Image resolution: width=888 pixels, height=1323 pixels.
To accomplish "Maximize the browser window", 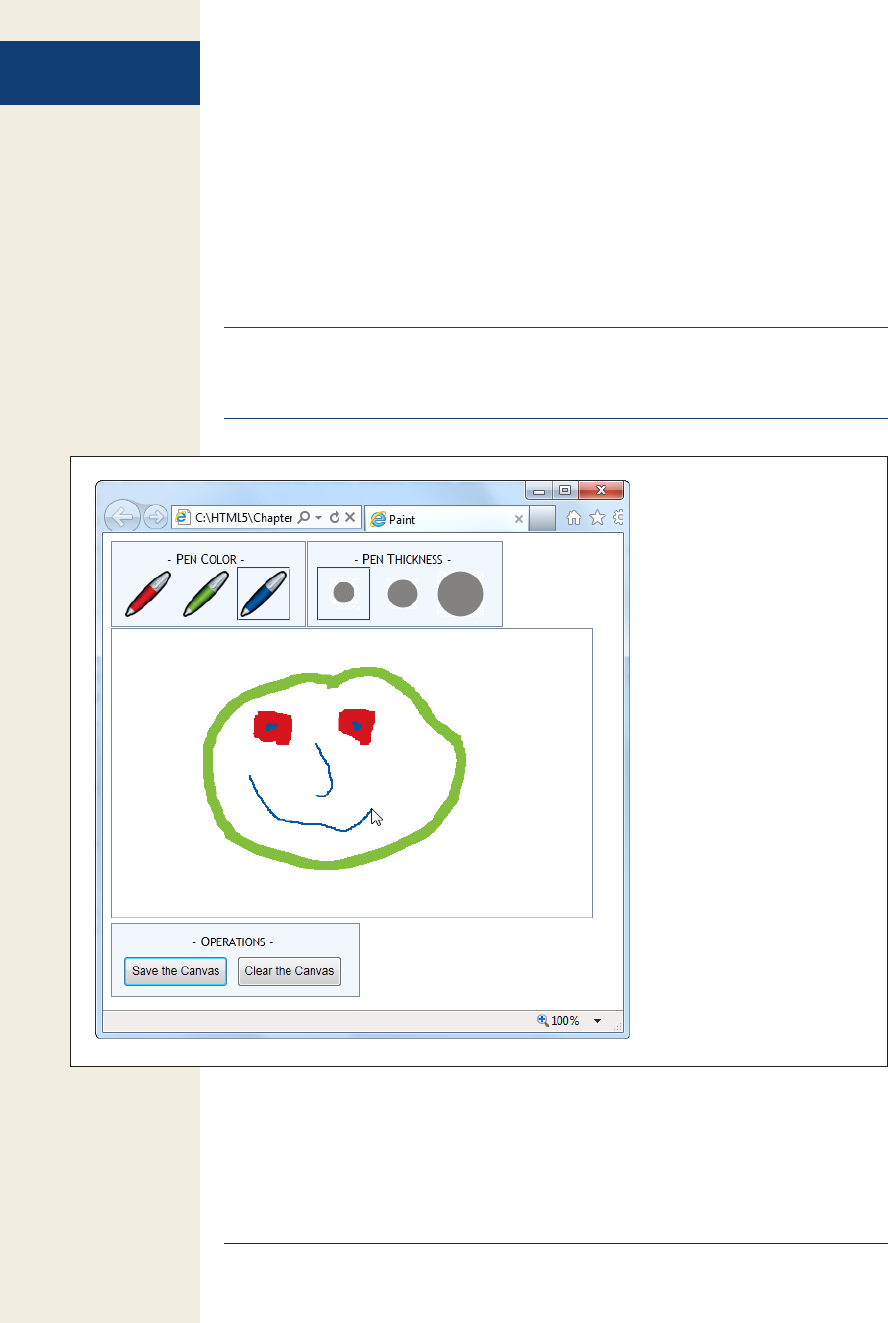I will [x=565, y=490].
